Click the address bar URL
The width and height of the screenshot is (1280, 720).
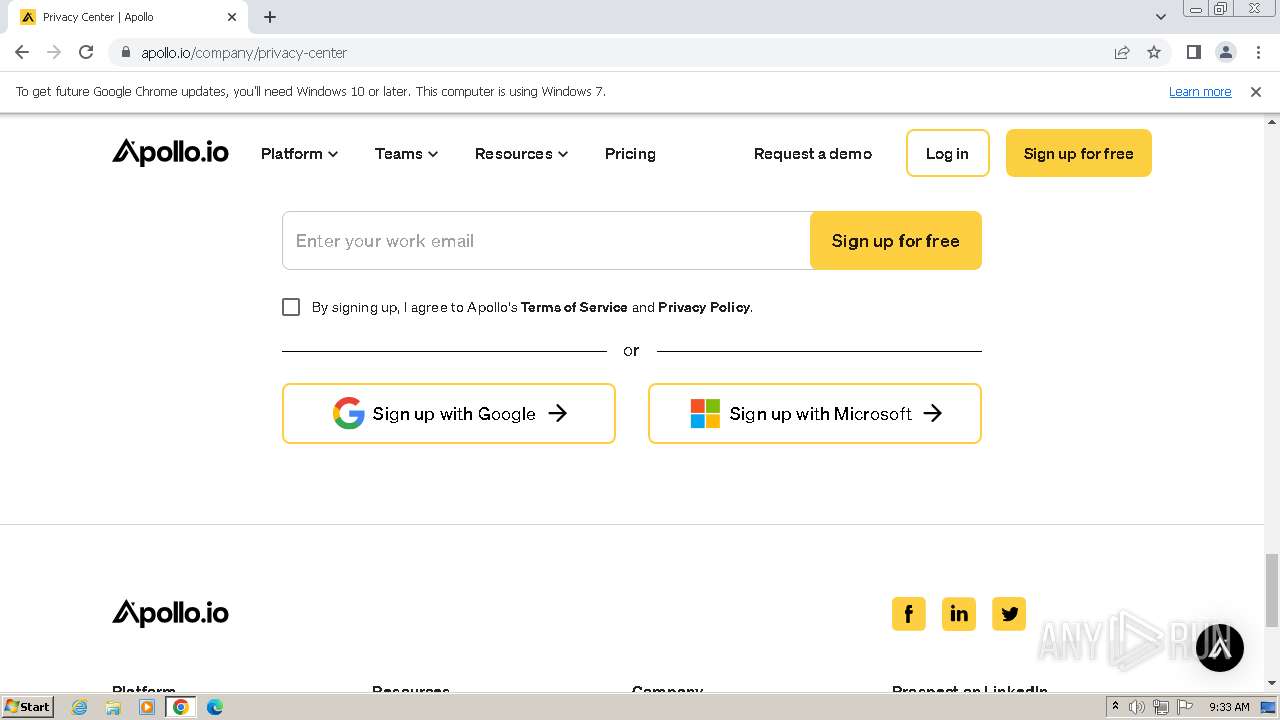(x=244, y=52)
